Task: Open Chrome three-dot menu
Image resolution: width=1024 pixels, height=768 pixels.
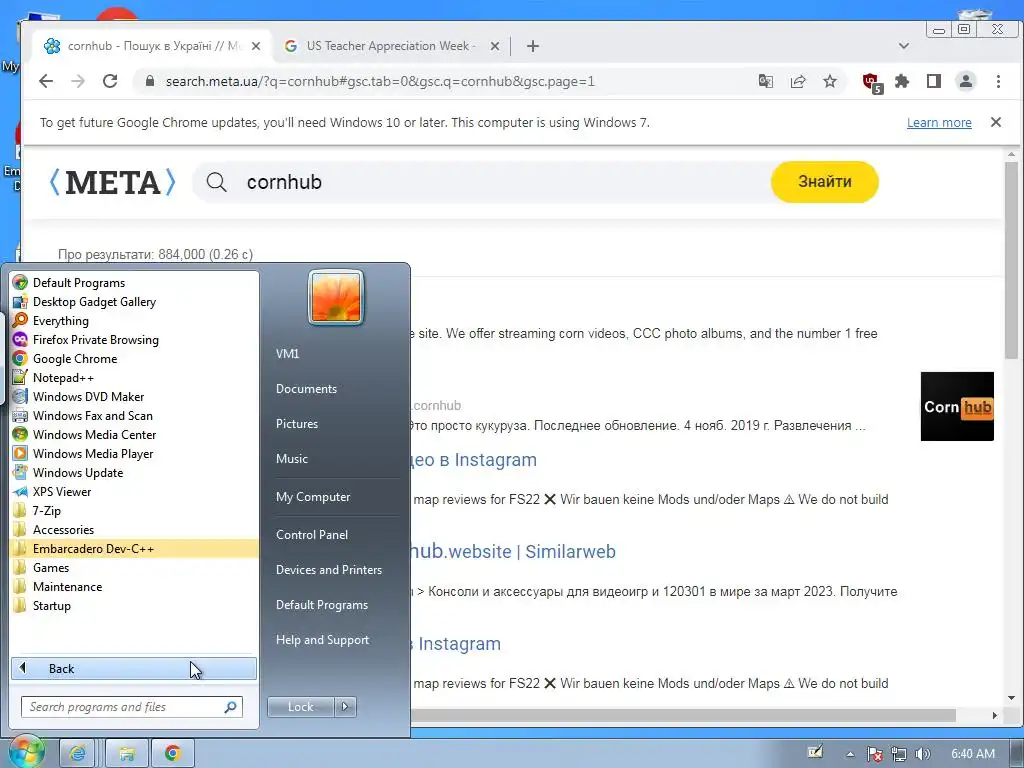Action: click(x=998, y=81)
